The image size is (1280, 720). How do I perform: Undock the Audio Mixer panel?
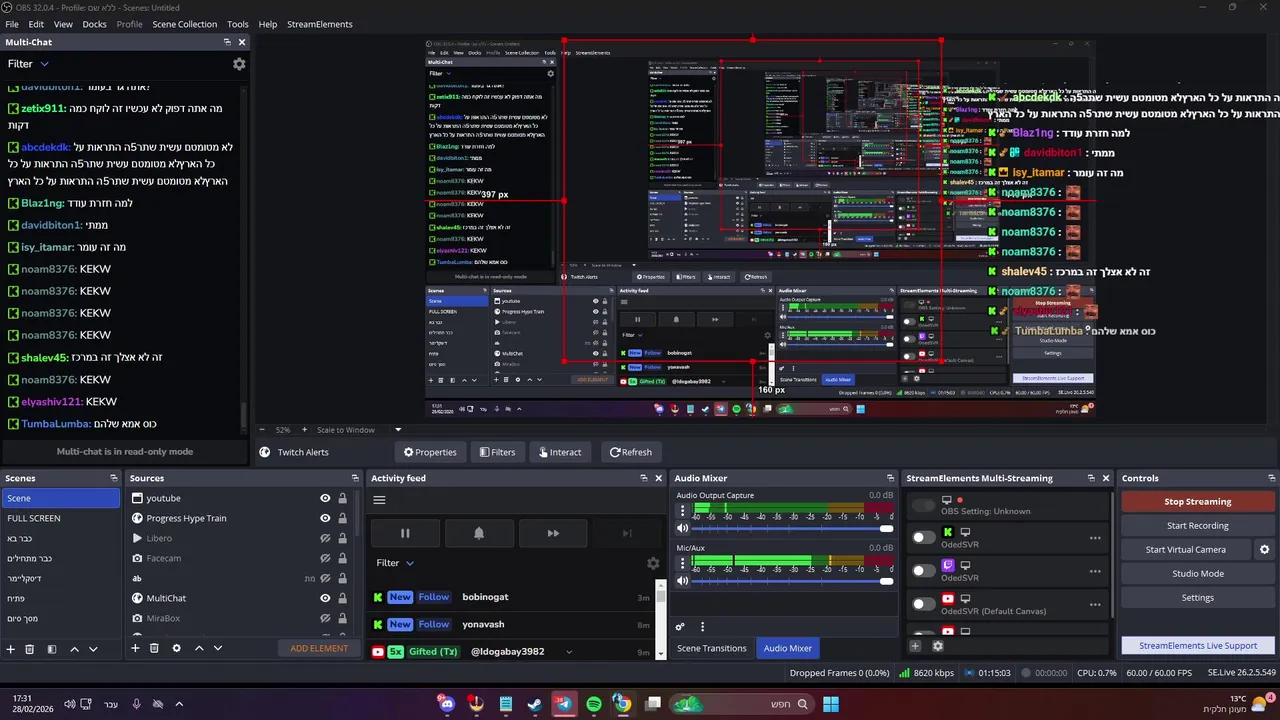[890, 478]
